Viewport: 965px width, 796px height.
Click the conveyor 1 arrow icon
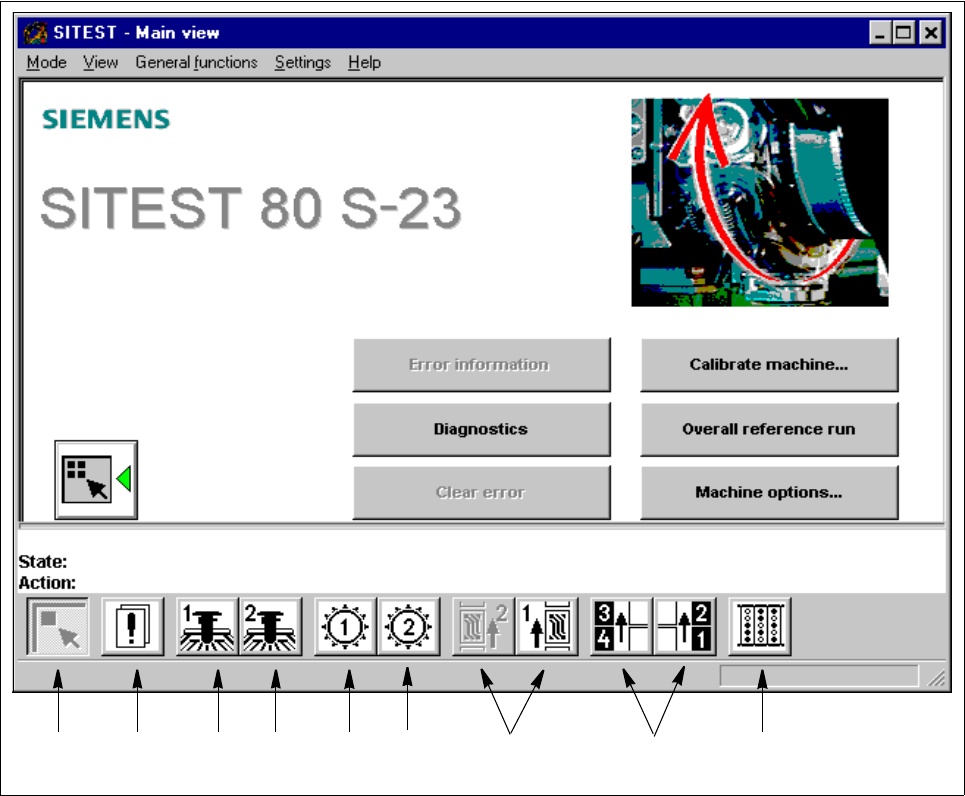click(547, 627)
